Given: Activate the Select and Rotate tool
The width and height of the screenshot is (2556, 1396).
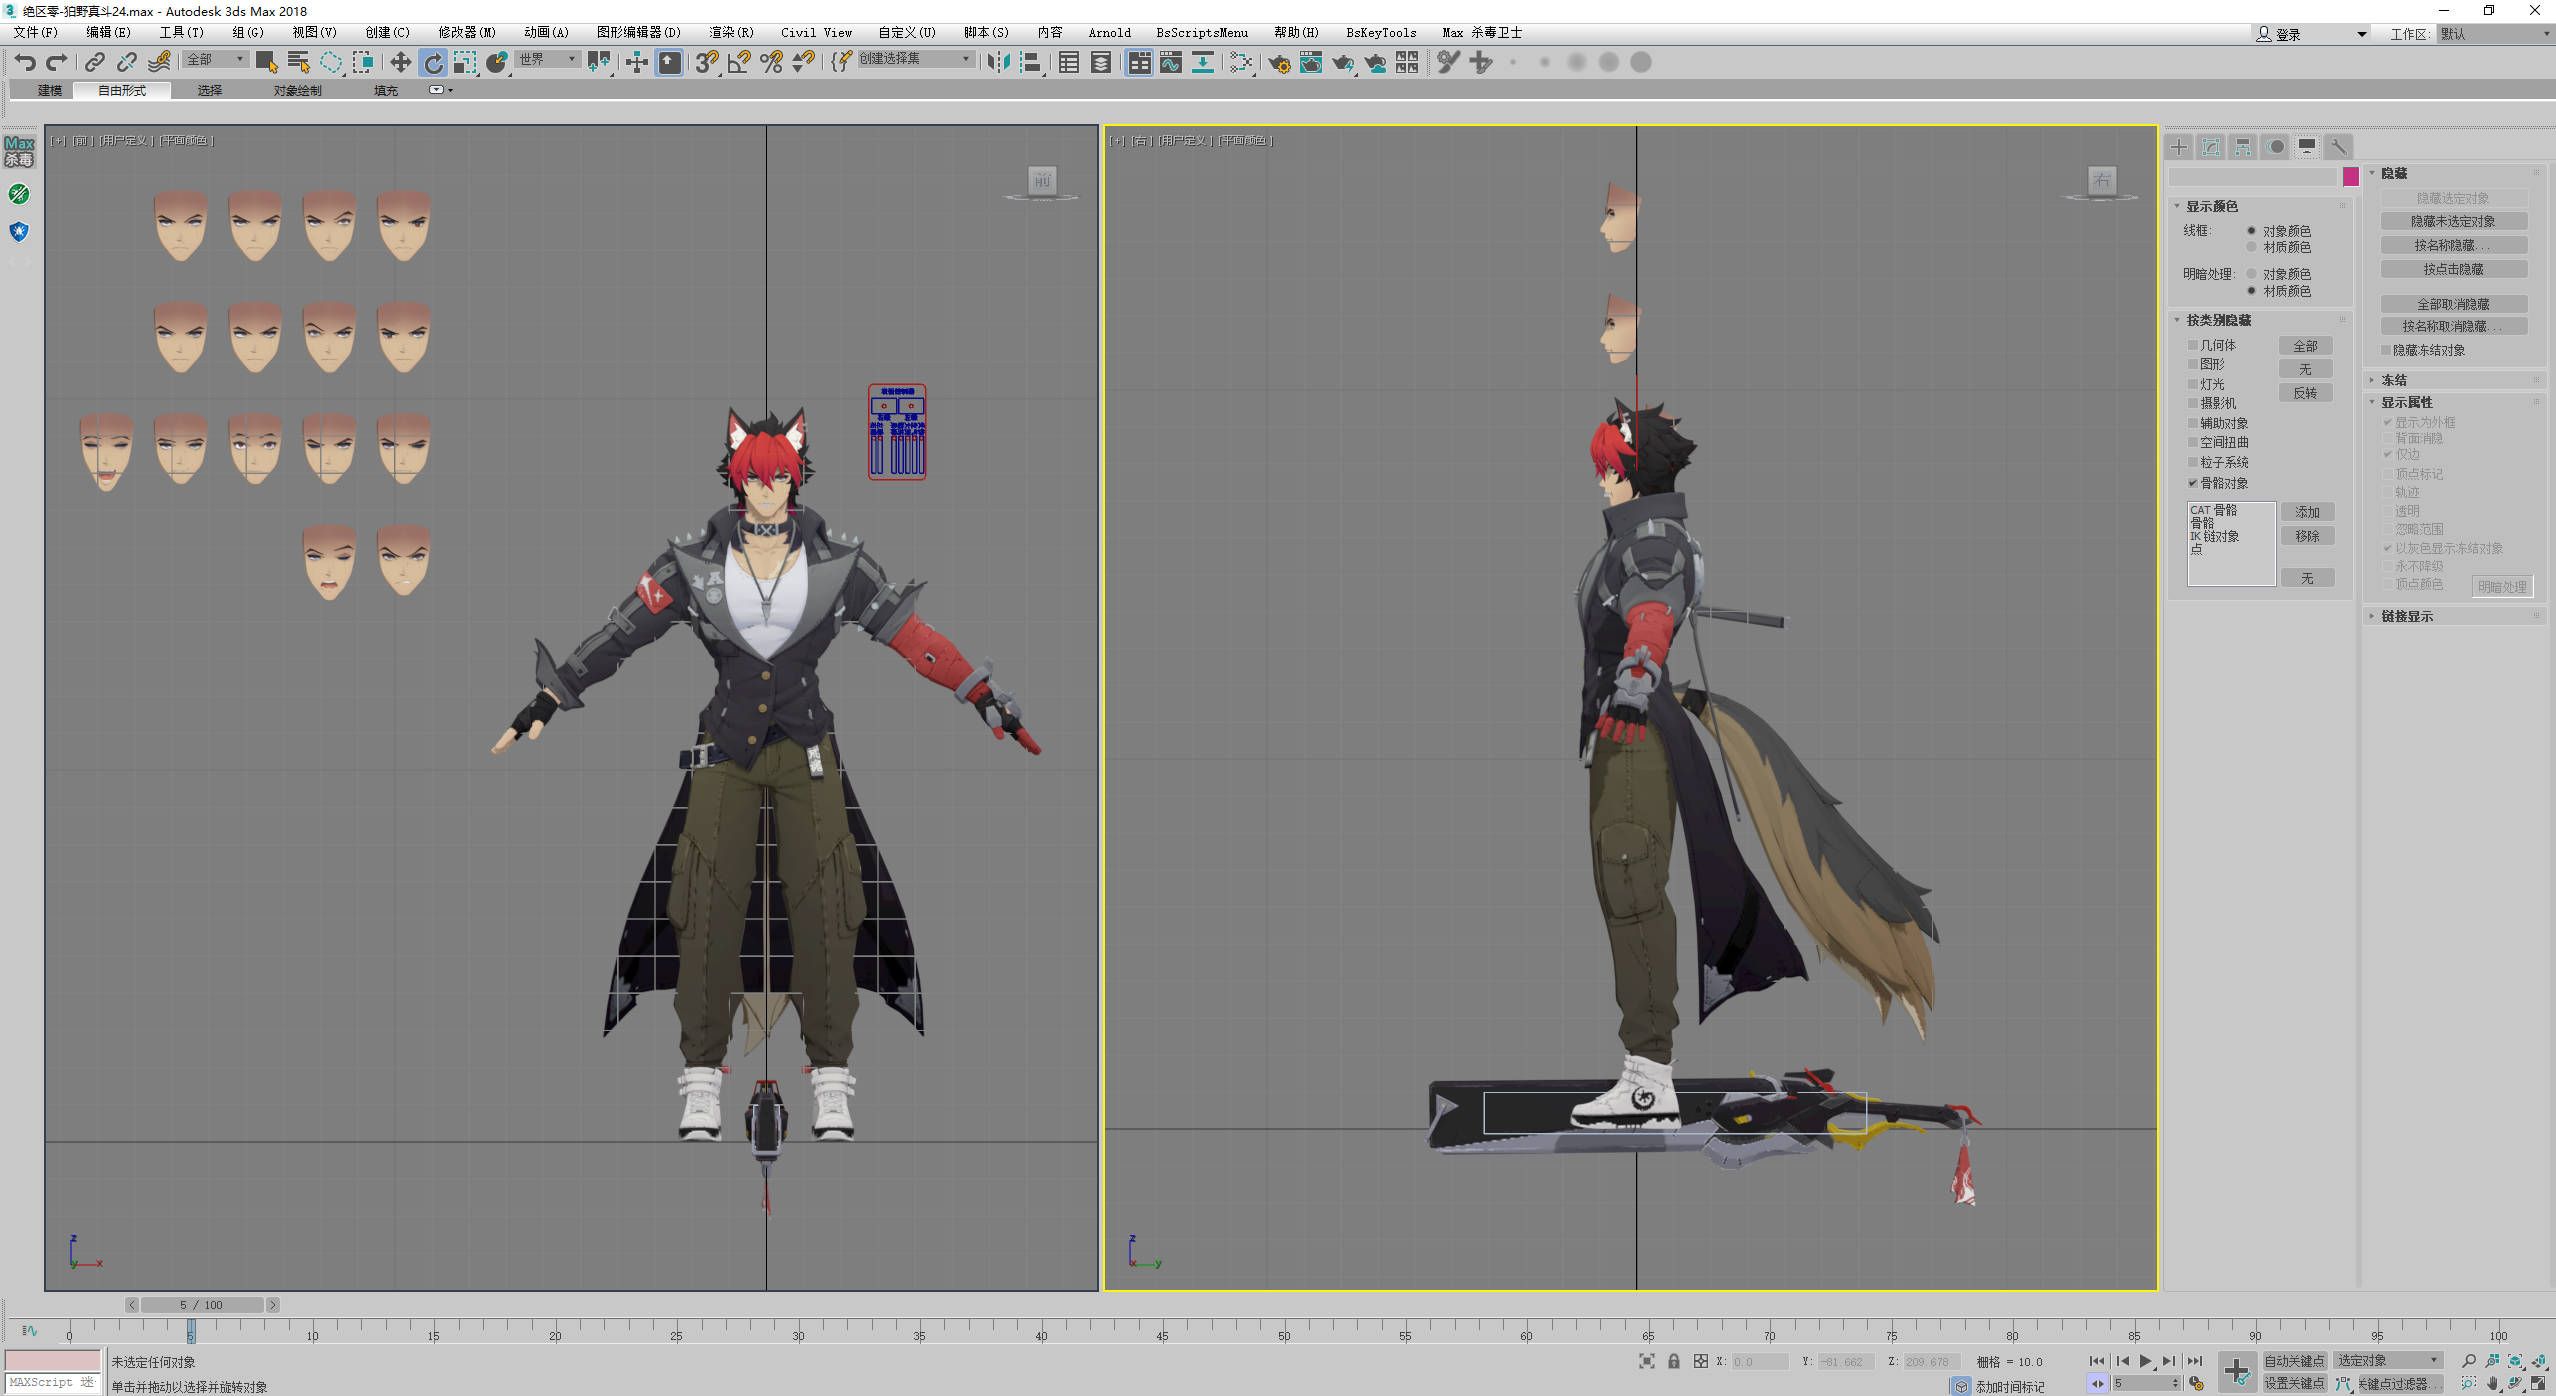Looking at the screenshot, I should [433, 62].
